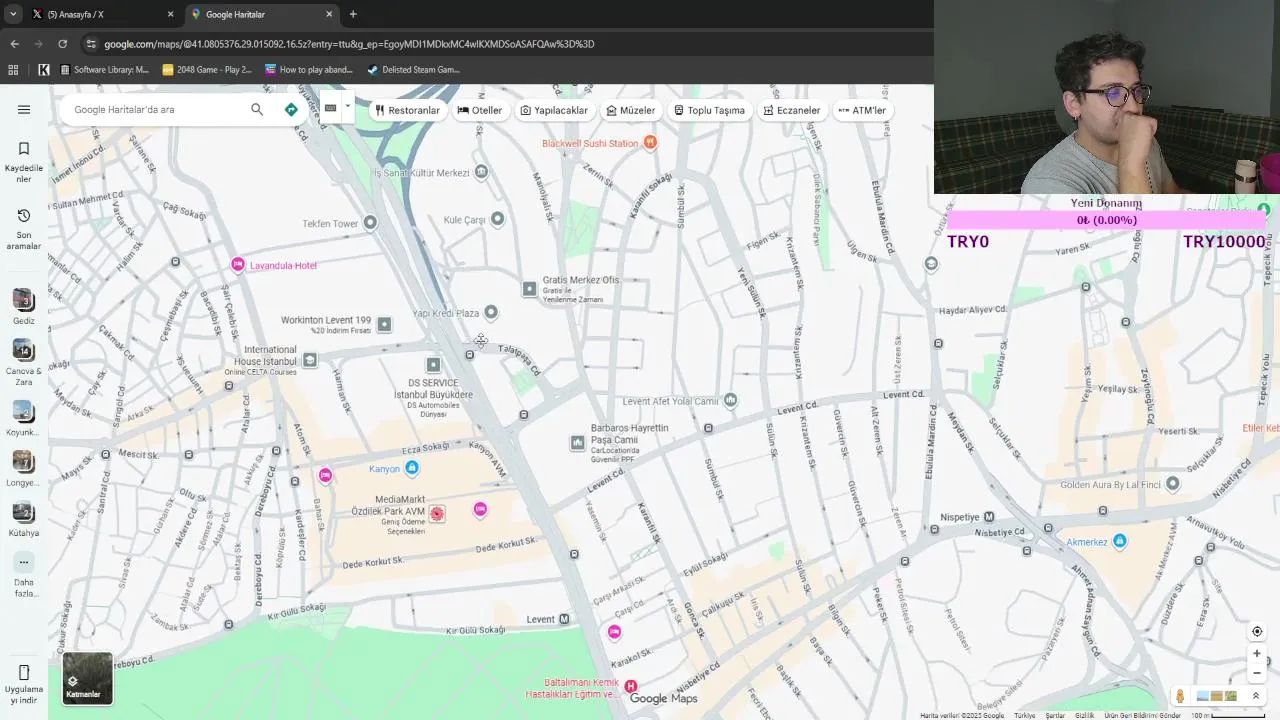This screenshot has width=1280, height=720.
Task: Click the Kanyon shopping marker
Action: click(412, 468)
